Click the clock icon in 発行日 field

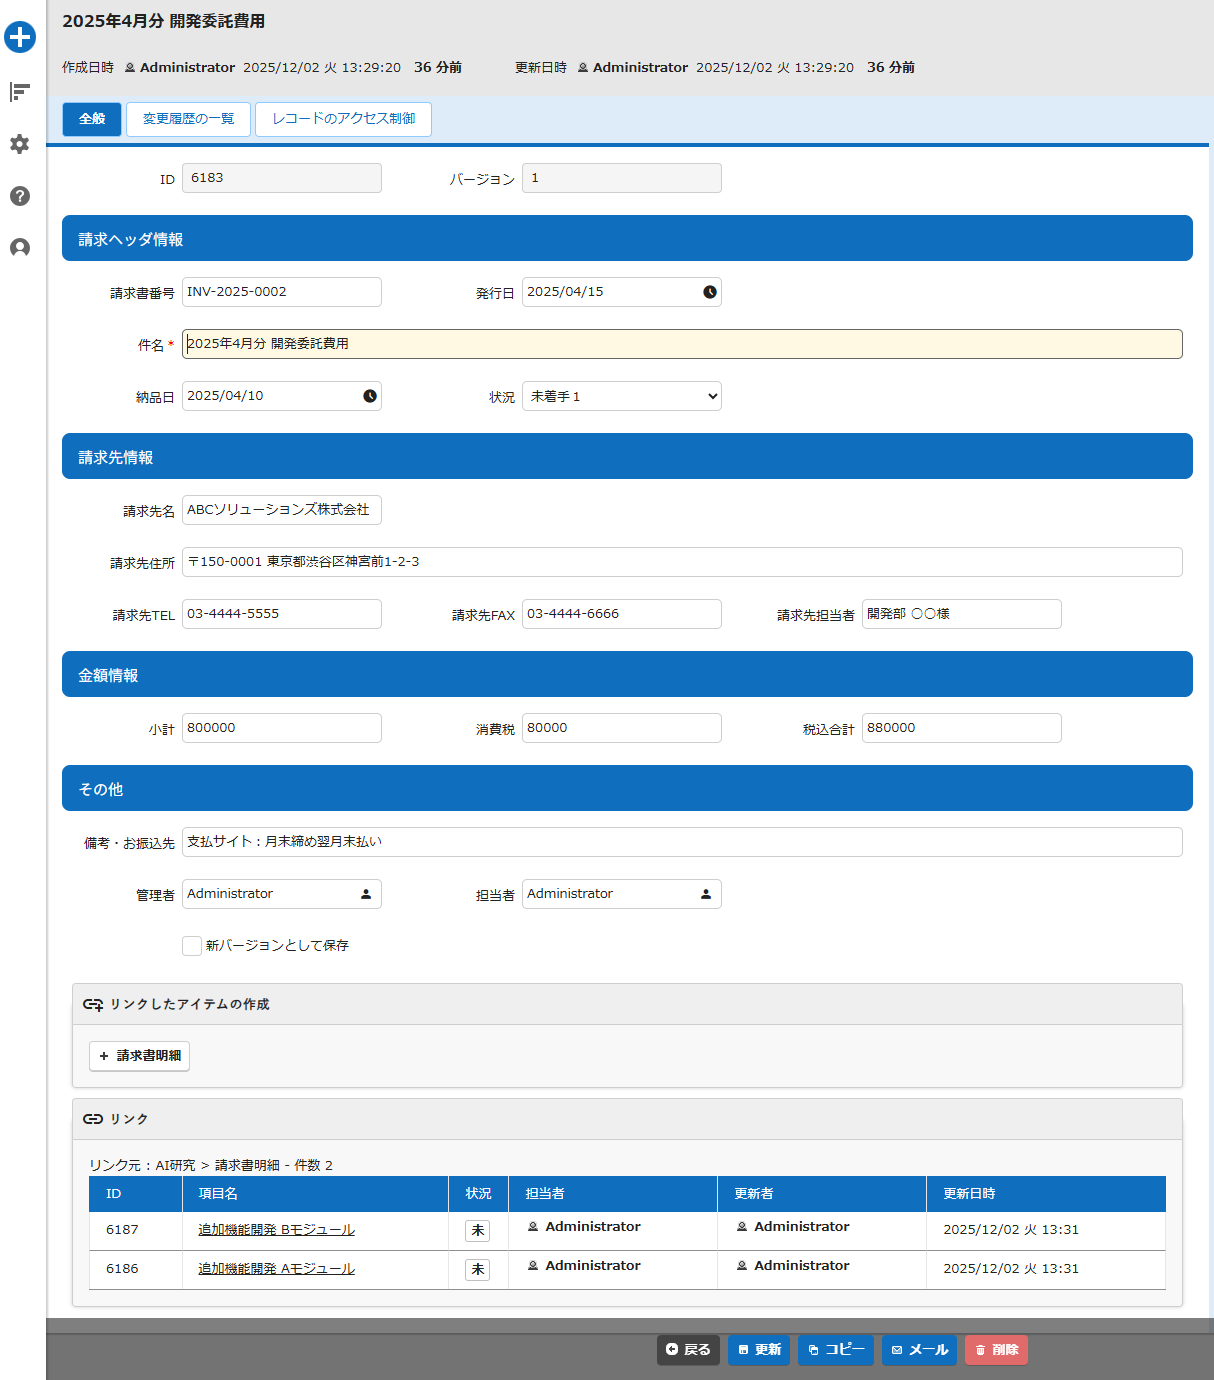710,292
